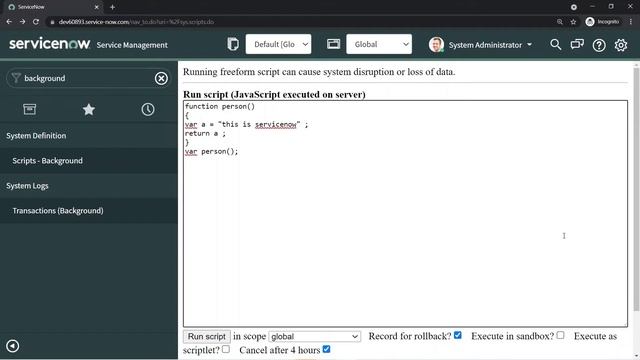
Task: Enable Execute in sandbox checkbox
Action: [x=560, y=335]
